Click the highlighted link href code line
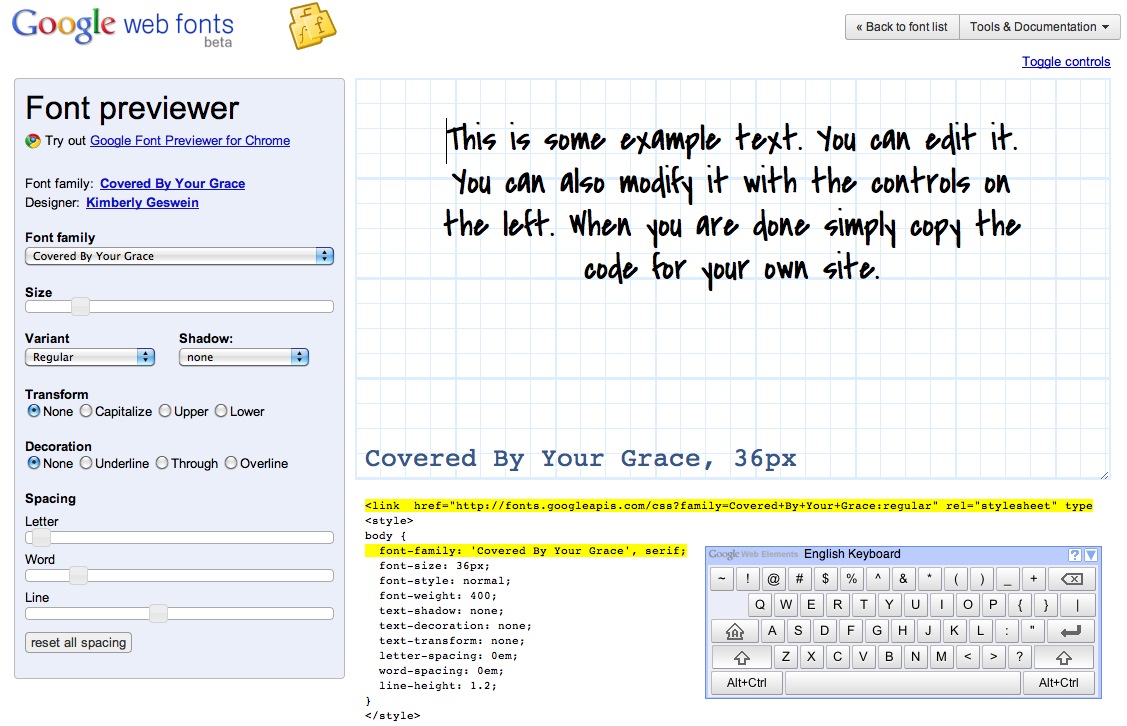Image resolution: width=1127 pixels, height=726 pixels. pos(729,506)
